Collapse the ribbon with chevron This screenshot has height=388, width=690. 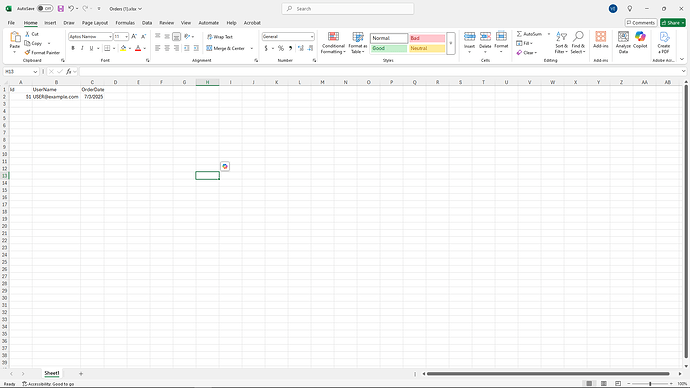pyautogui.click(x=682, y=59)
